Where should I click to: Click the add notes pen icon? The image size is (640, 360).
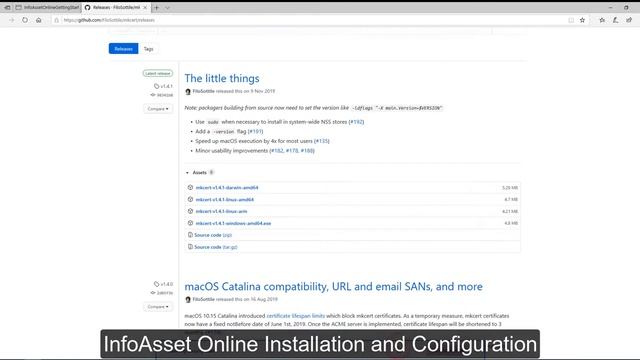coord(616,20)
